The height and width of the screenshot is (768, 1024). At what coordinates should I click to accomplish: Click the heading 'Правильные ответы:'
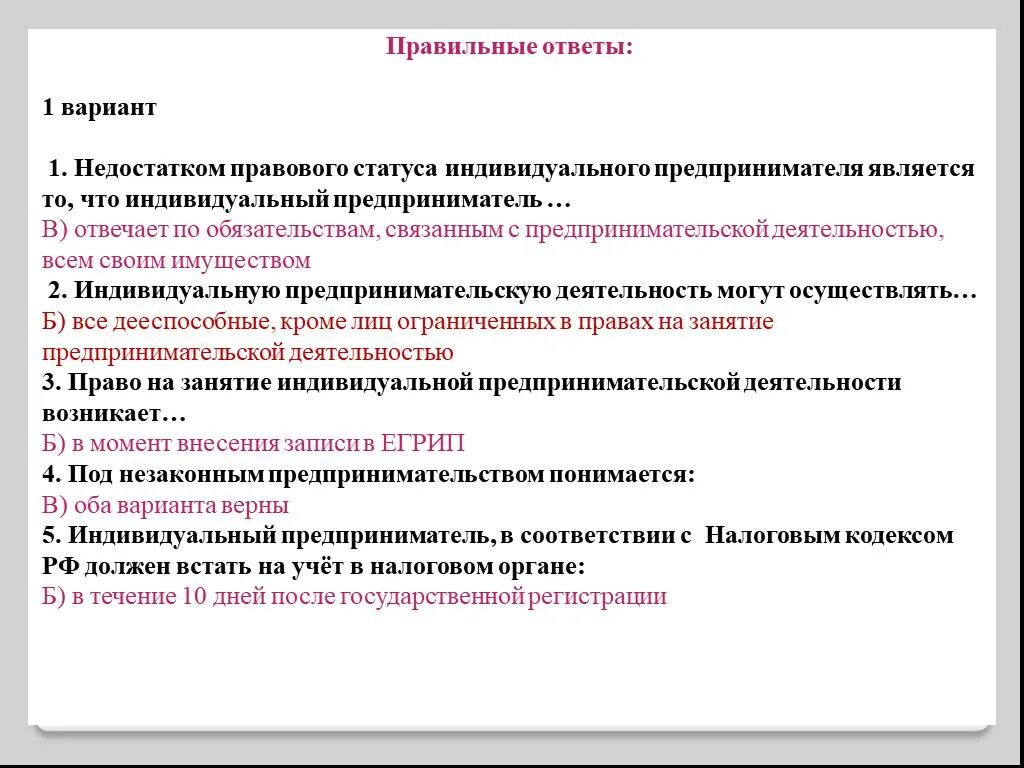(509, 47)
